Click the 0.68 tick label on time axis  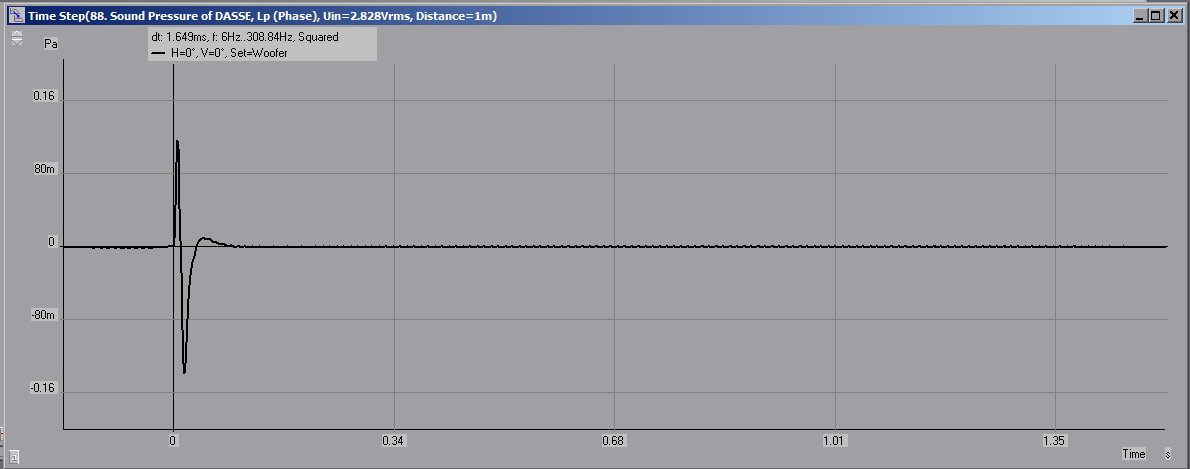[x=613, y=441]
